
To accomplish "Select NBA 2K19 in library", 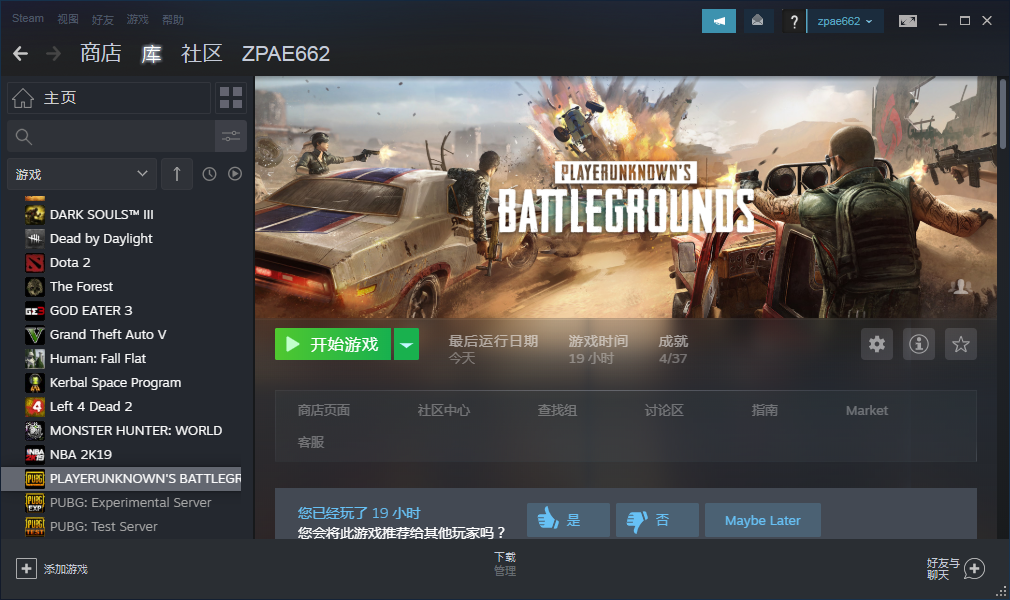I will coord(121,454).
